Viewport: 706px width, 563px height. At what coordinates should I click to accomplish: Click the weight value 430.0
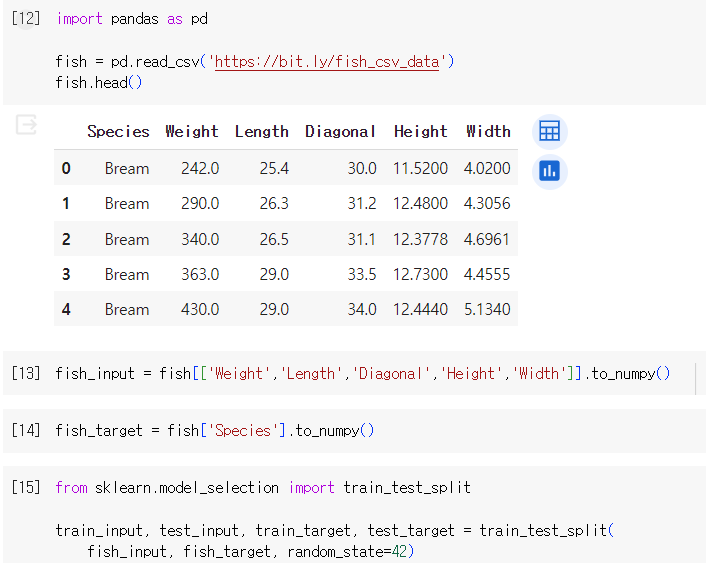[200, 309]
